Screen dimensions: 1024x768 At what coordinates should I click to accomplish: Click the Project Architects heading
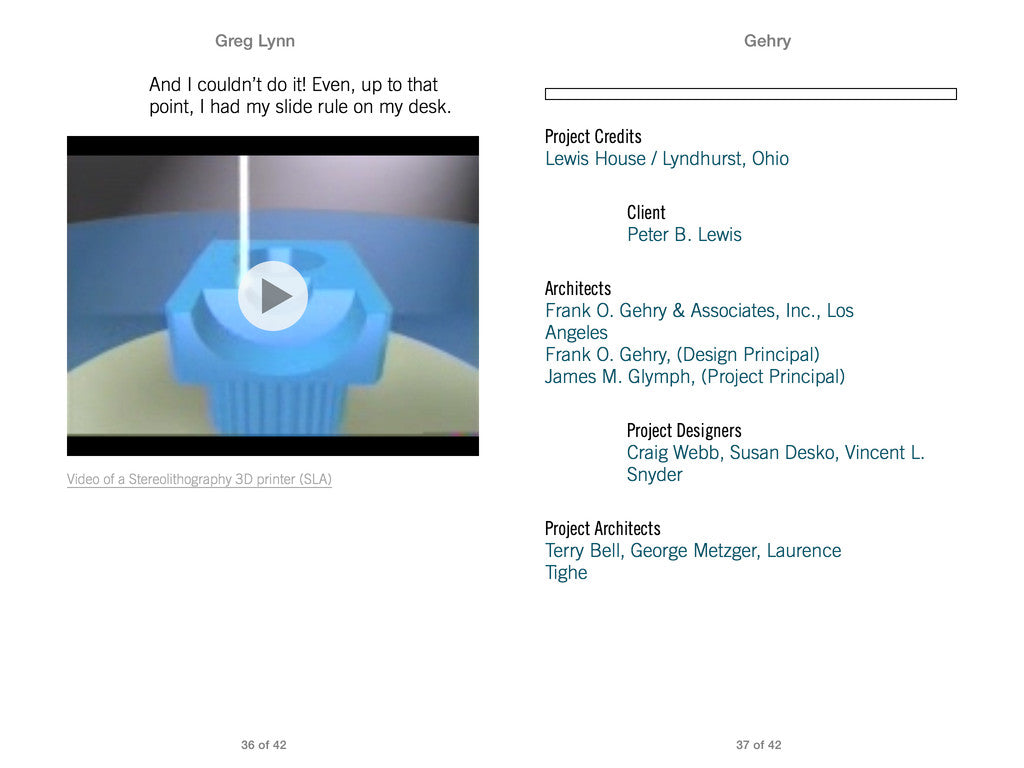(602, 529)
